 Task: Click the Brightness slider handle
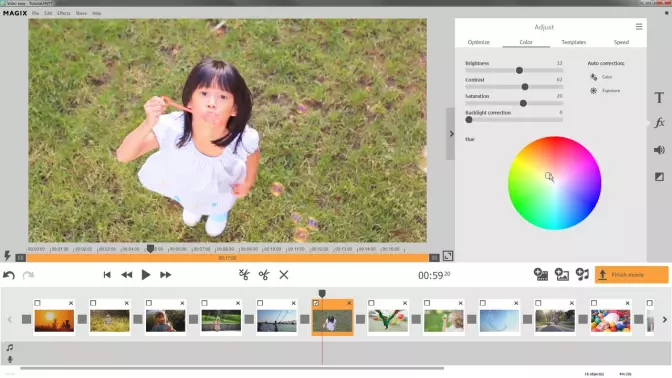pos(519,70)
